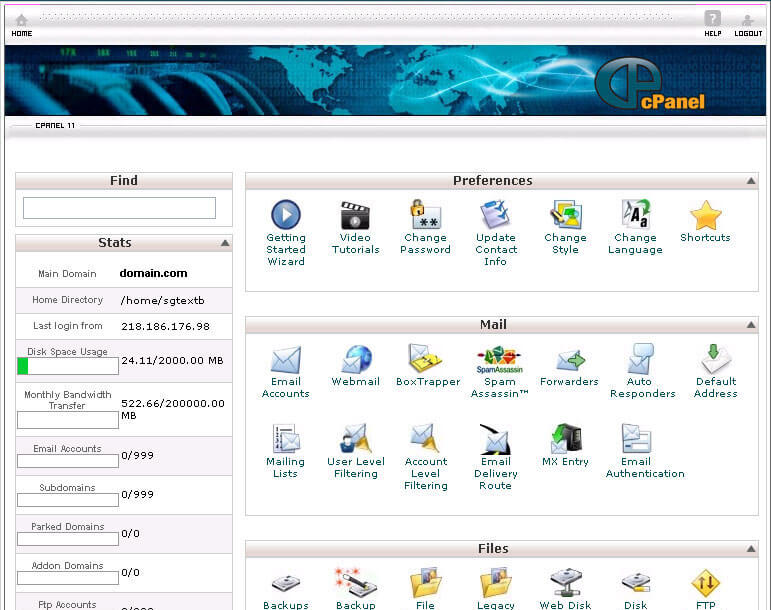Click the '/home/sgtextb' home directory value
The image size is (771, 610).
point(163,300)
